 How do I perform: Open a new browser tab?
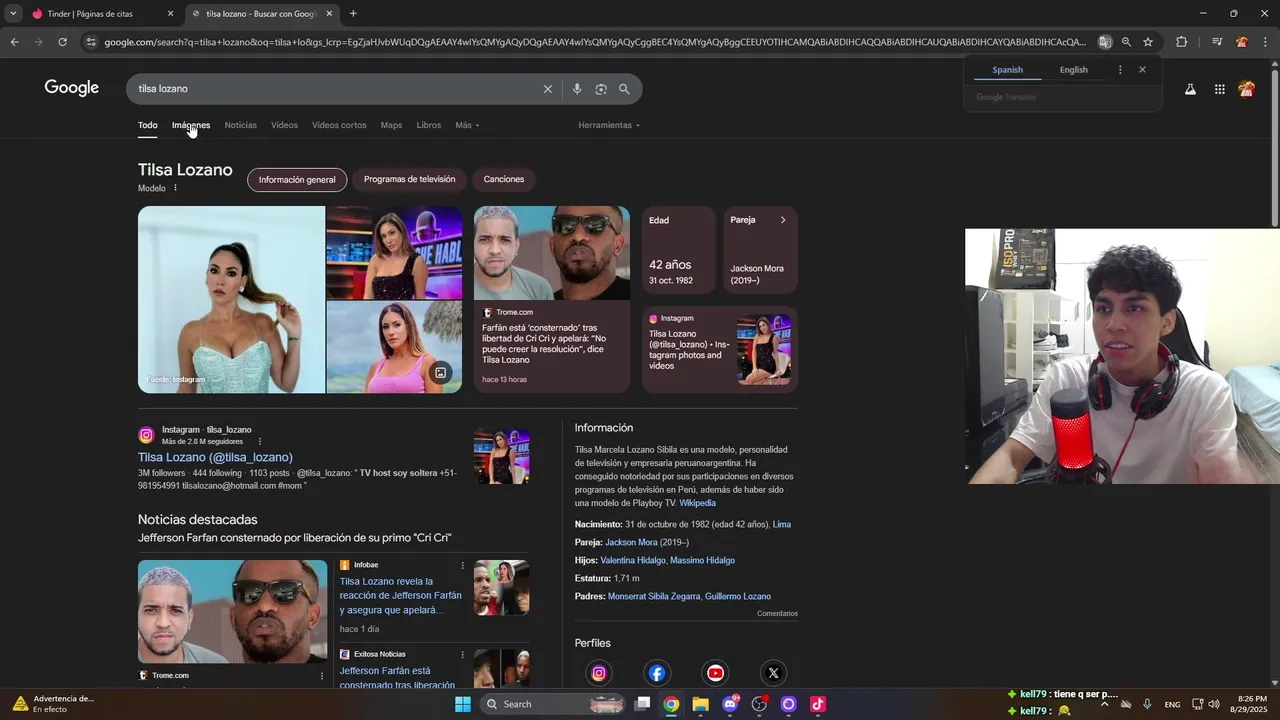[x=353, y=14]
